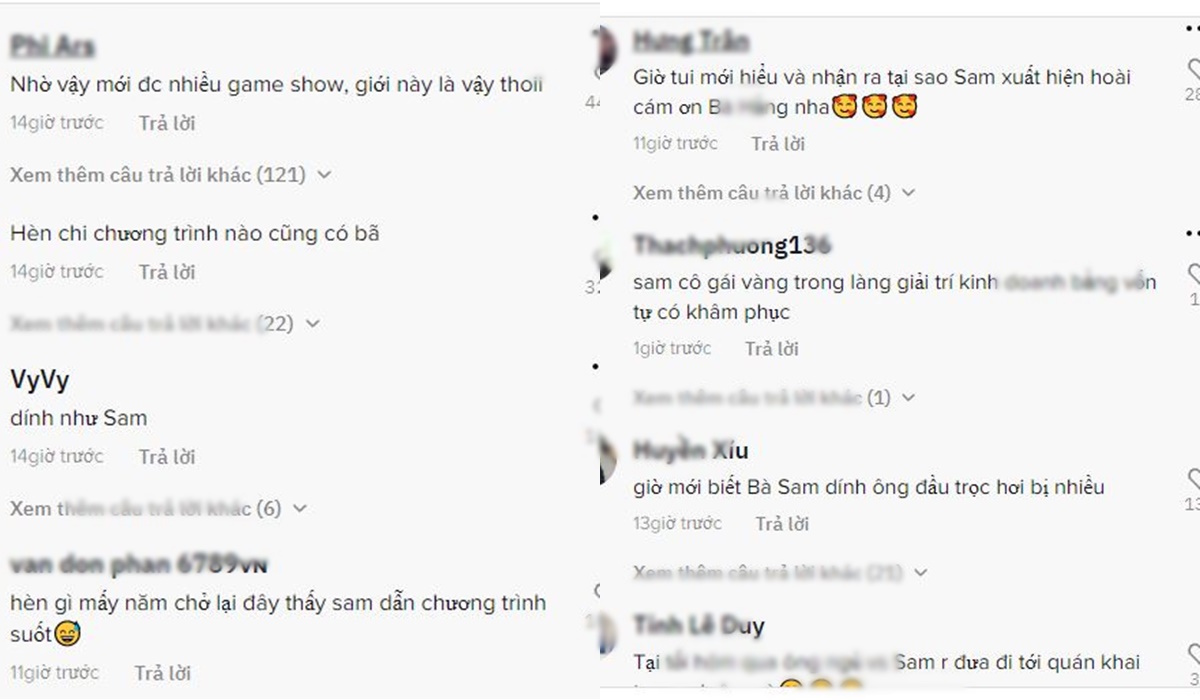Like Huyền Xíu's comment heart icon
Viewport: 1200px width, 700px height.
click(x=1194, y=478)
